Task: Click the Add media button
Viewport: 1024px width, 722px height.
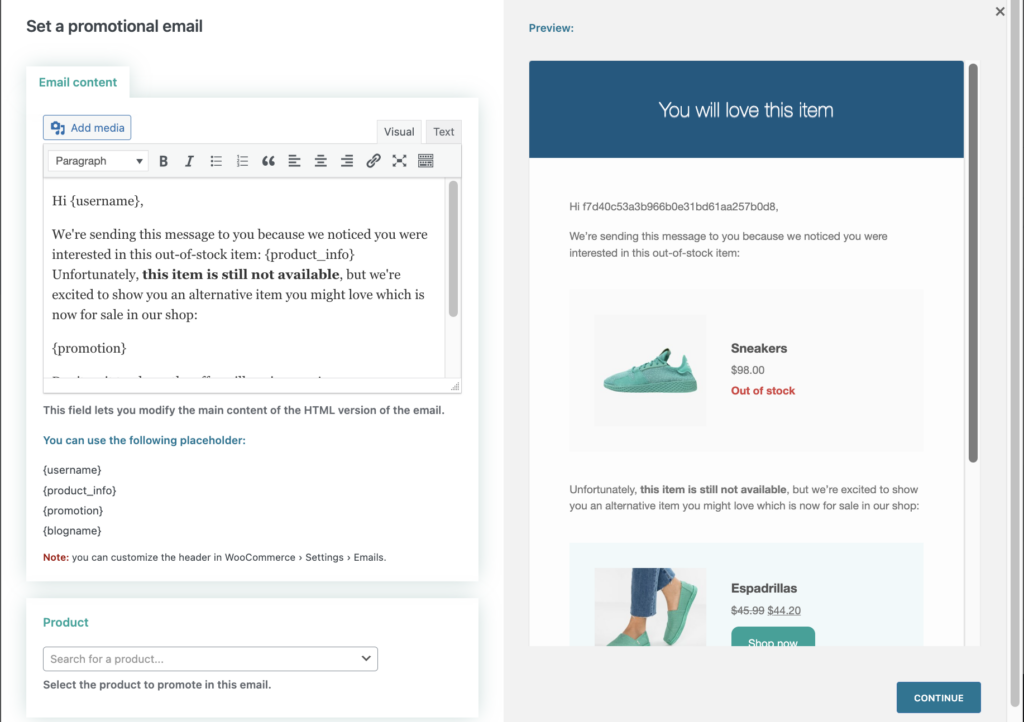Action: [87, 127]
